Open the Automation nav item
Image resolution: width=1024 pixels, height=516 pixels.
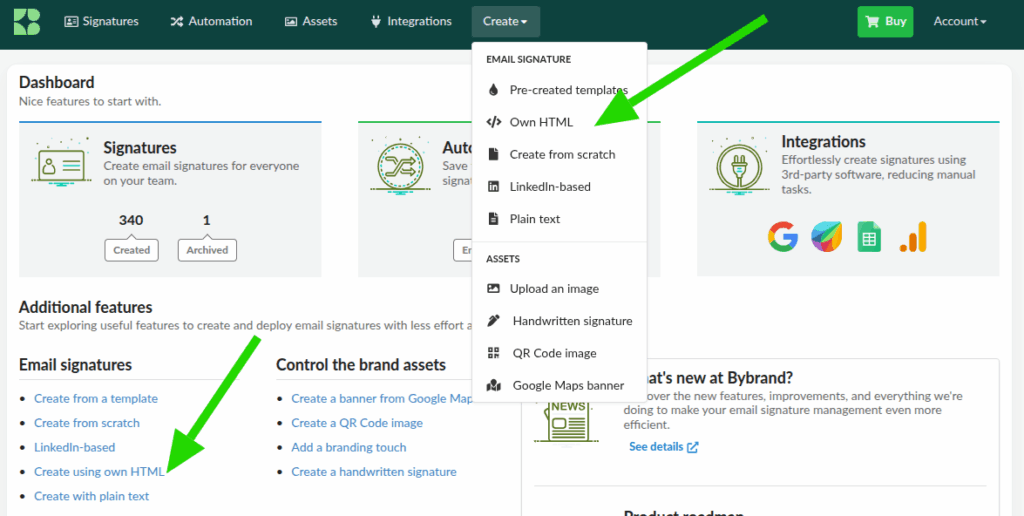[x=211, y=22]
